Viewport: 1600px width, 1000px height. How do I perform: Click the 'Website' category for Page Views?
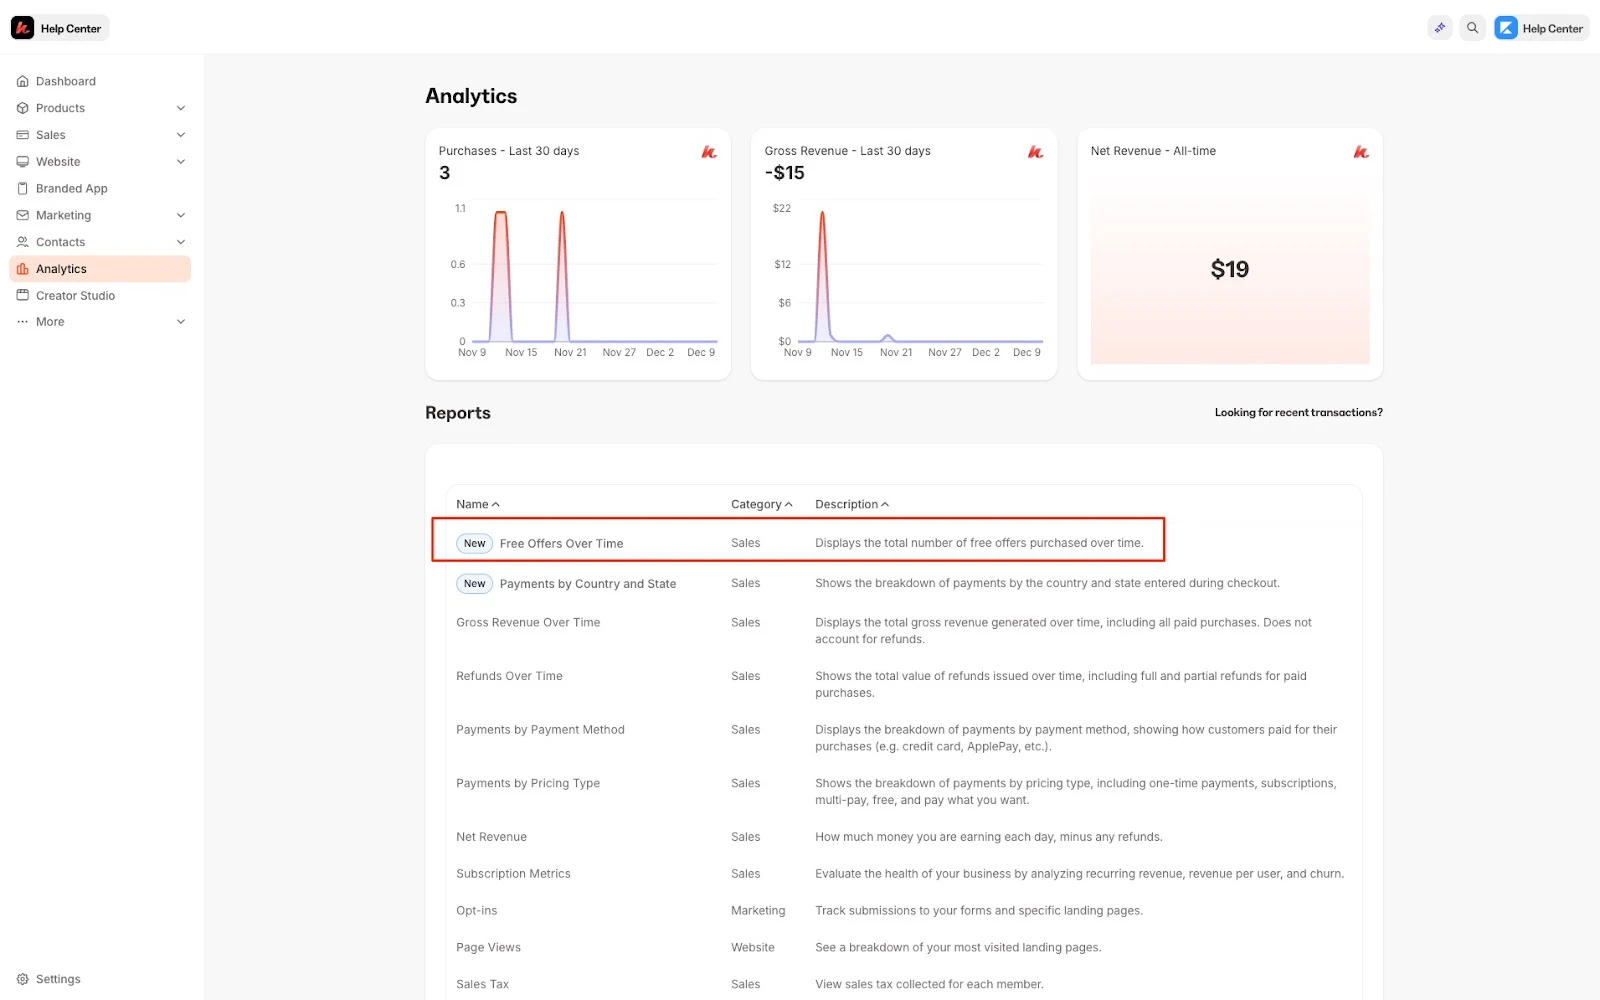(753, 947)
